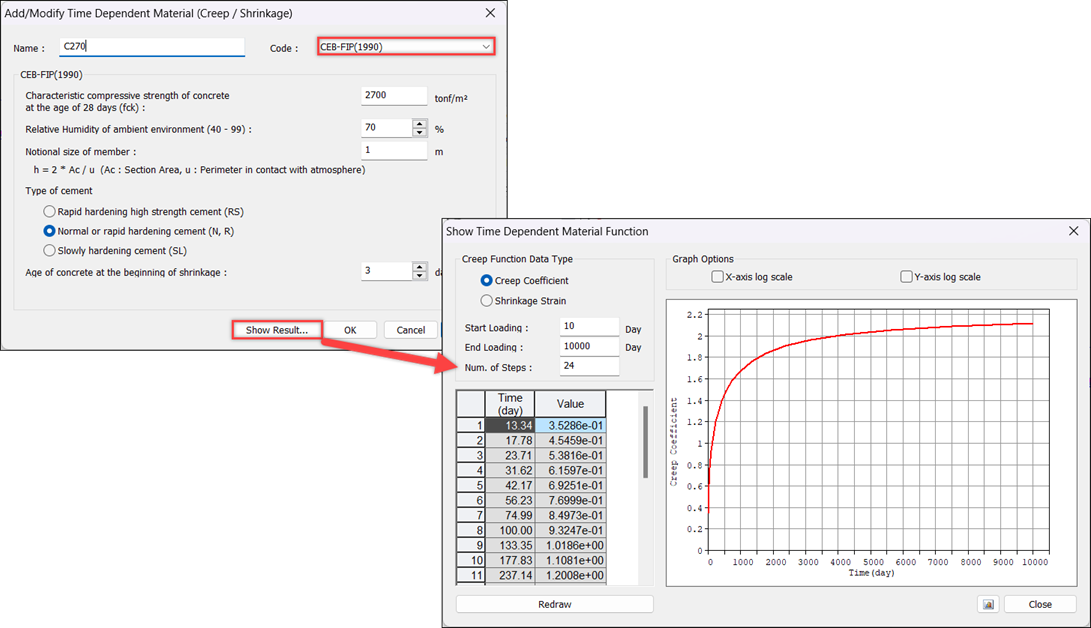
Task: Close the Add/Modify Time Dependent Material dialog
Action: pyautogui.click(x=491, y=13)
